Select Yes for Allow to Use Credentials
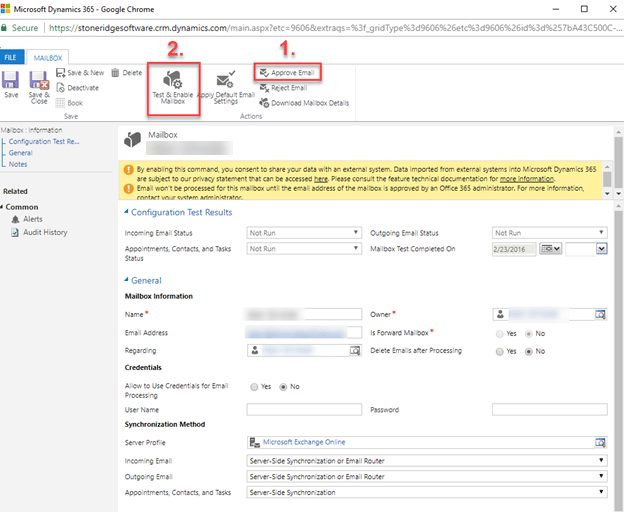This screenshot has width=624, height=512. 254,387
